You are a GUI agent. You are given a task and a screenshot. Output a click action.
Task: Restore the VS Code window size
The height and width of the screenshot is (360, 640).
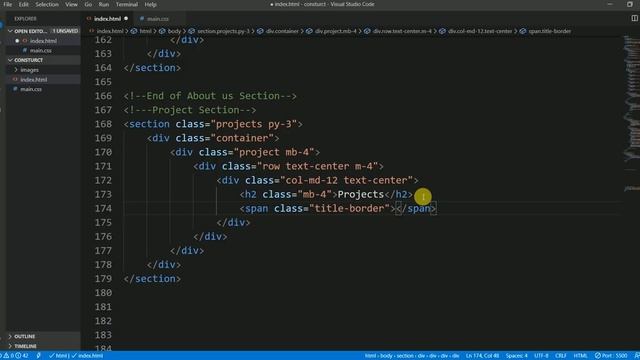(630, 4)
